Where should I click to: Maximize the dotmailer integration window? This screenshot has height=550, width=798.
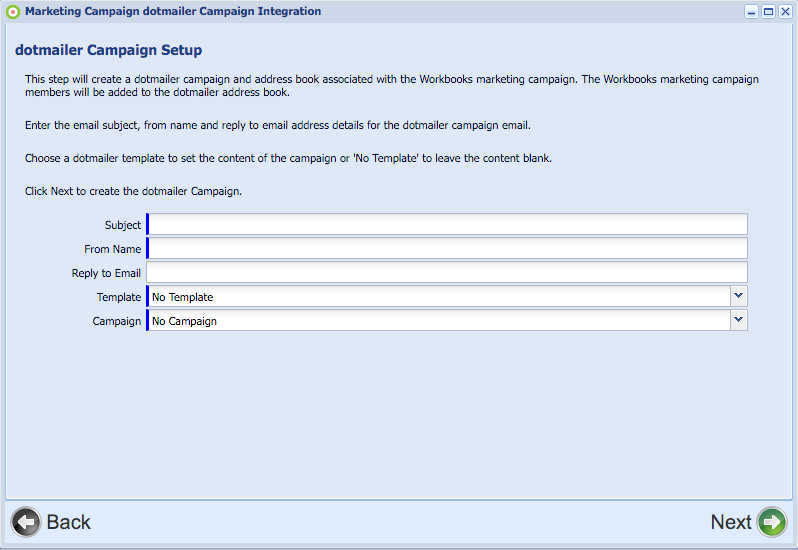coord(768,12)
